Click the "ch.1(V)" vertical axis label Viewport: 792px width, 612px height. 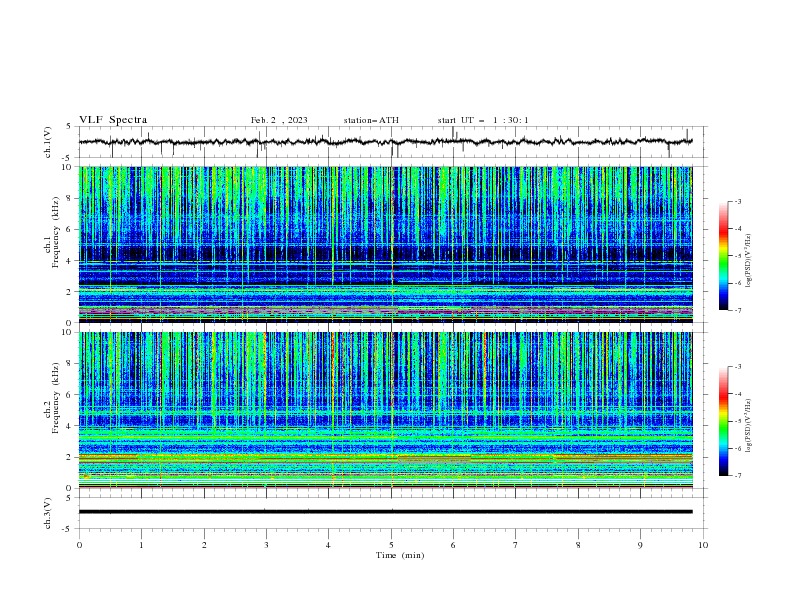(48, 142)
